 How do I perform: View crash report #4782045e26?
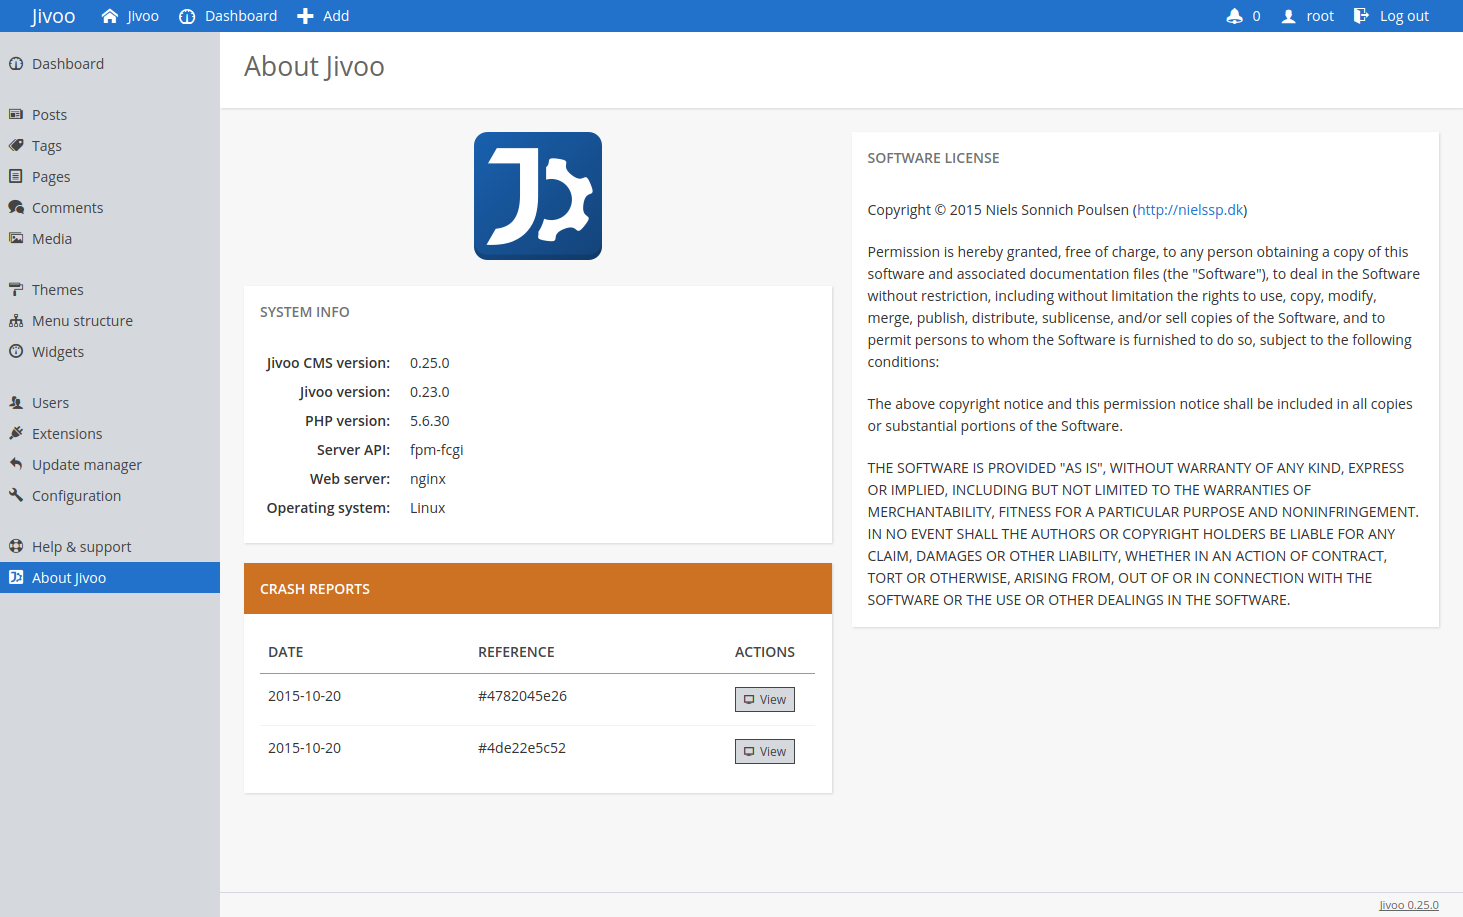[x=764, y=699]
